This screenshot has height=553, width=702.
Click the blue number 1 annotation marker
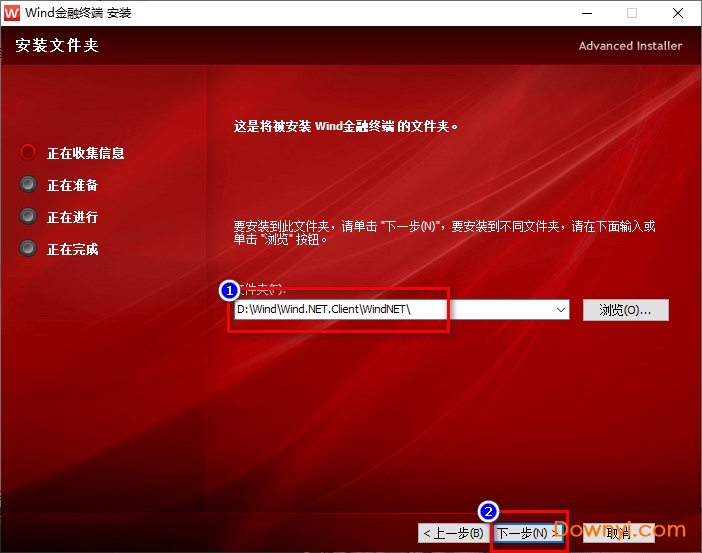tap(229, 290)
